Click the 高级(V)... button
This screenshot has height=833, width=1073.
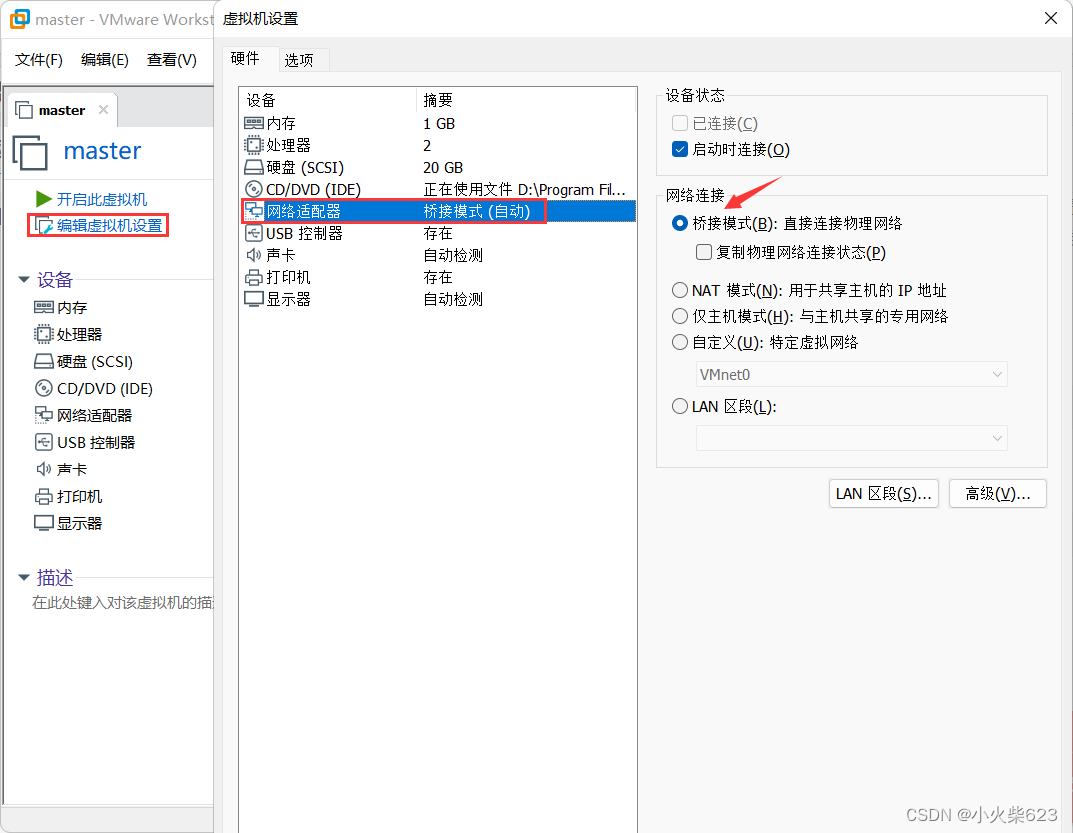pos(998,494)
